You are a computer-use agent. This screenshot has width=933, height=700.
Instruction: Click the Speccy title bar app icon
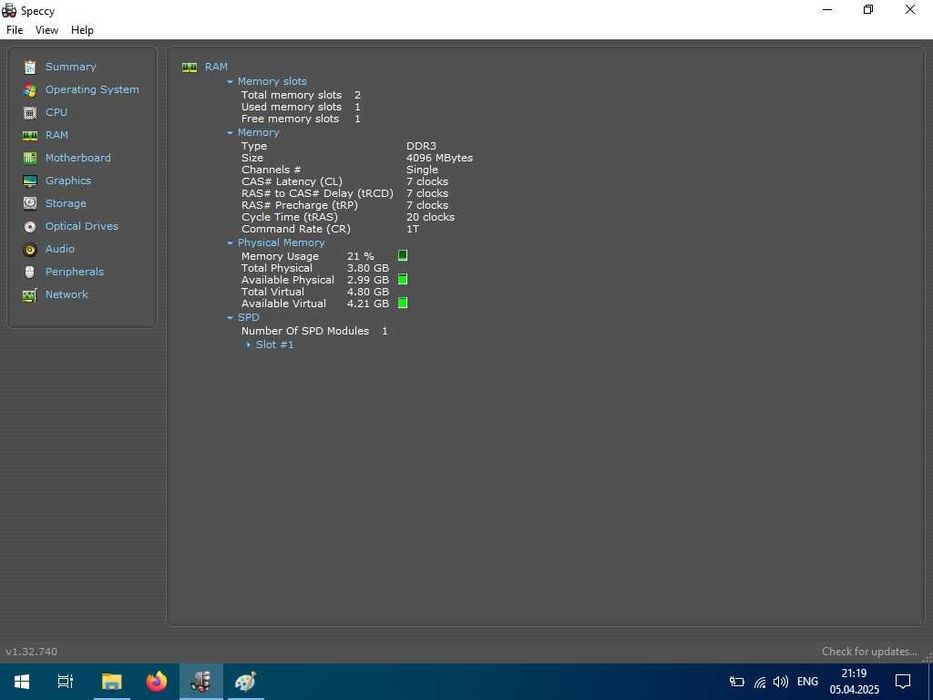[x=9, y=10]
